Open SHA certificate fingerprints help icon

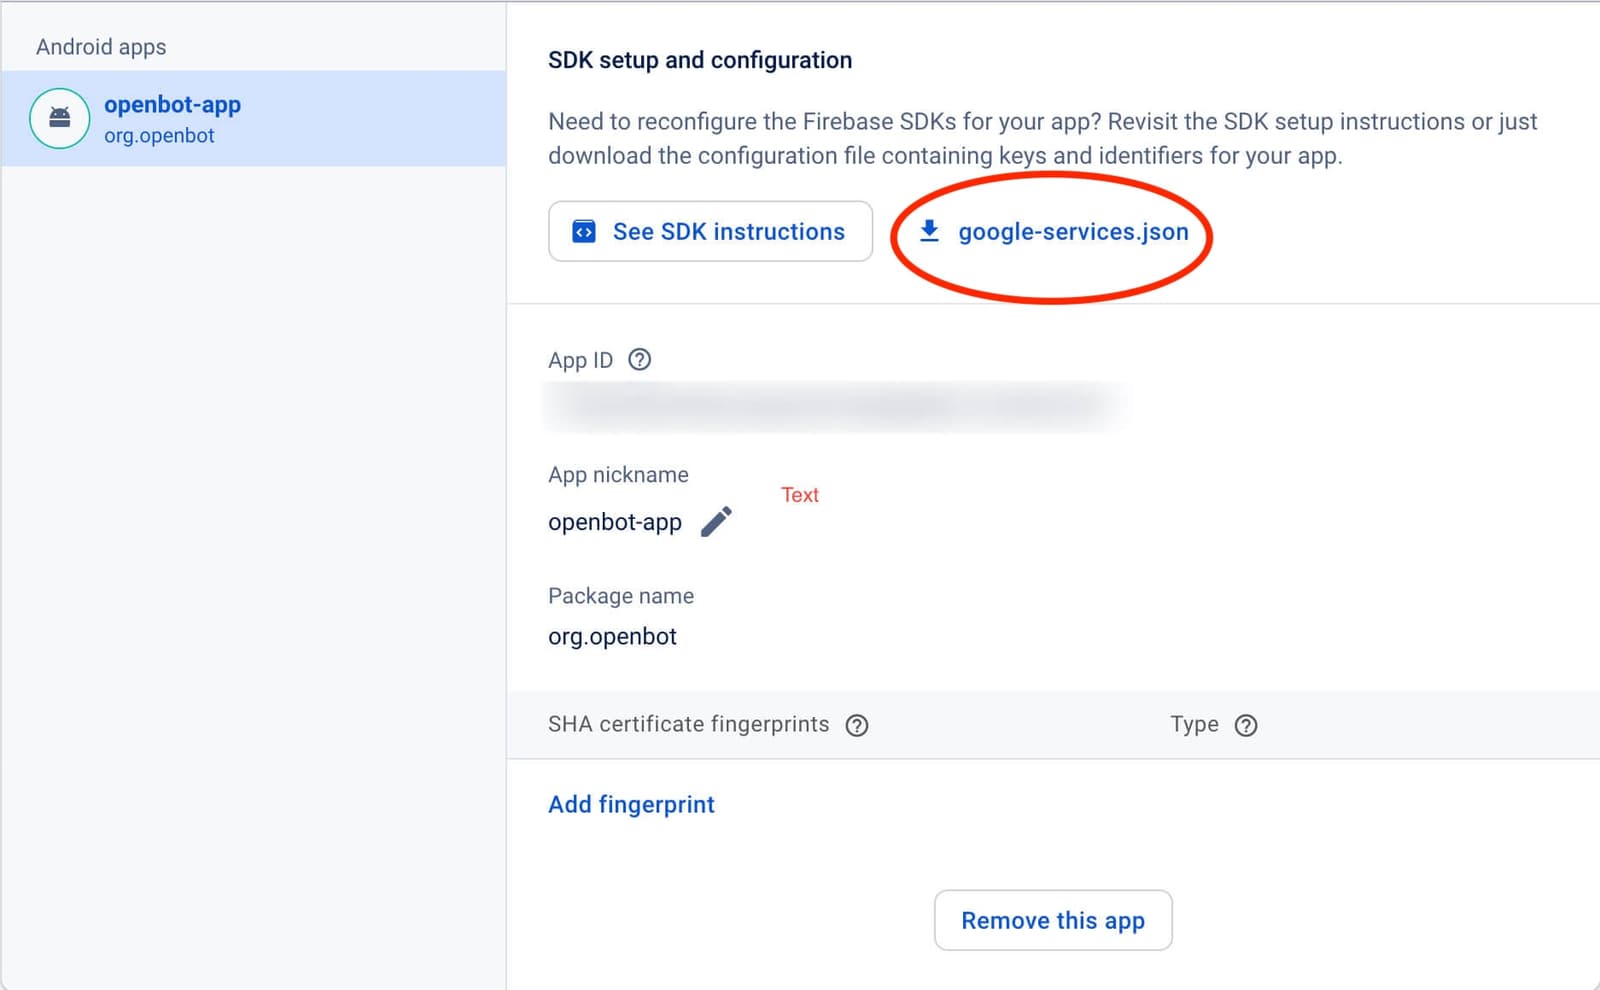(x=857, y=725)
